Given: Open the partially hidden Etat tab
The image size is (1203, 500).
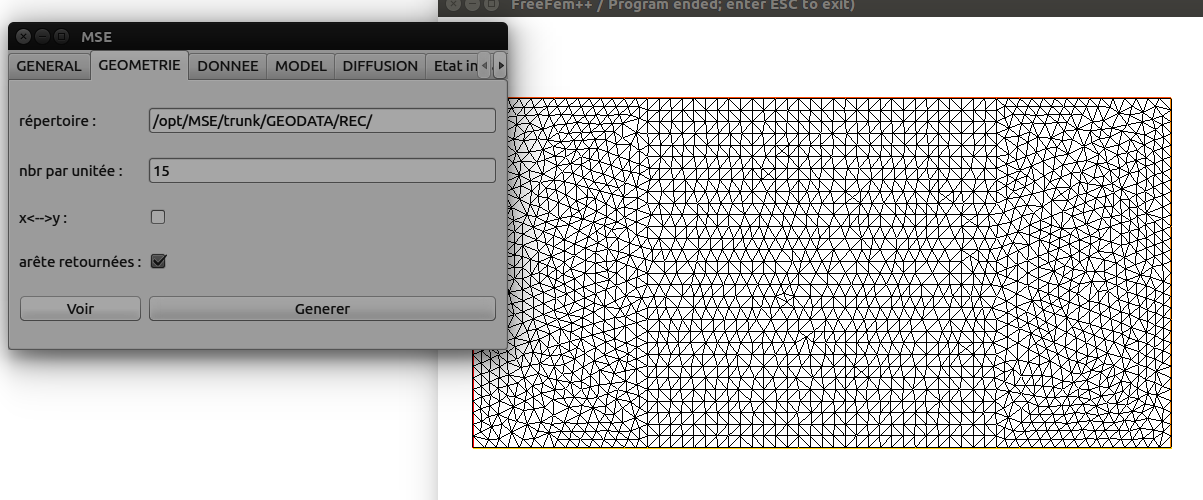Looking at the screenshot, I should (x=453, y=66).
